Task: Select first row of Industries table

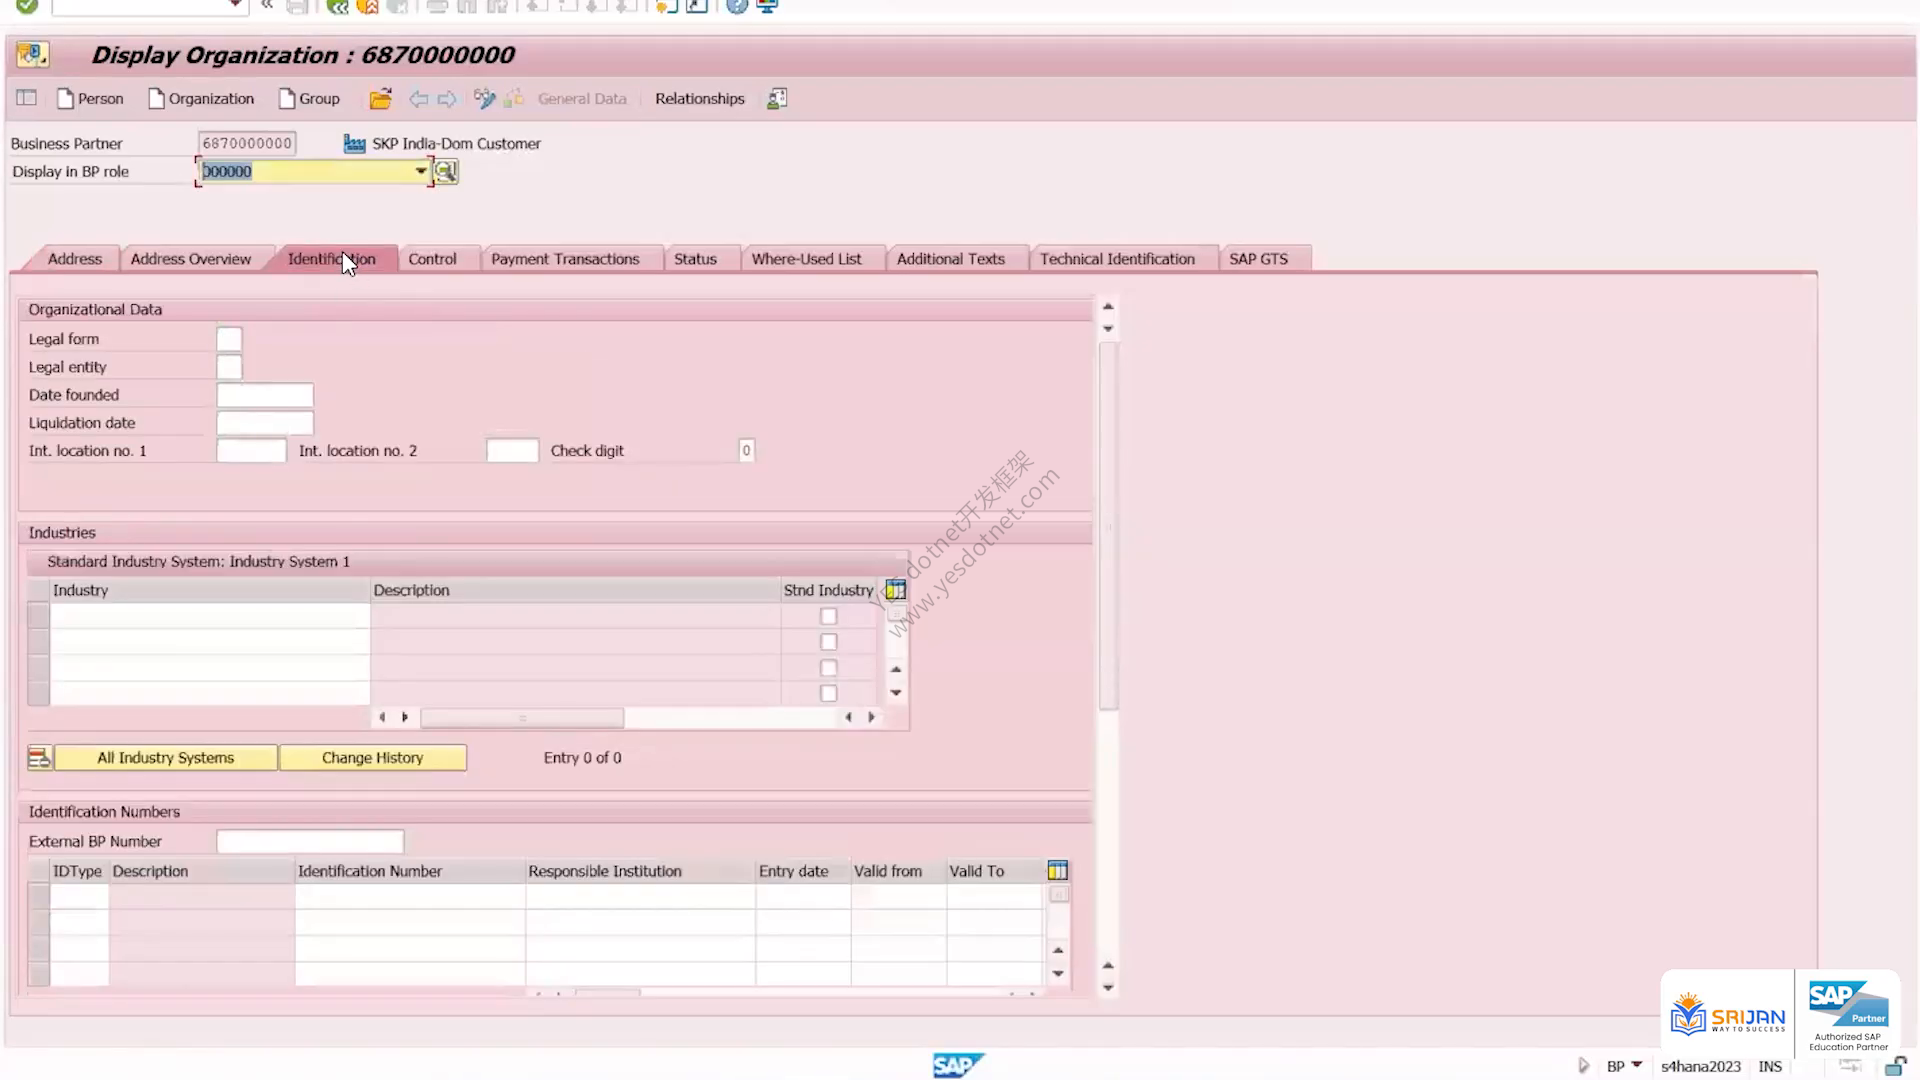Action: (x=39, y=616)
